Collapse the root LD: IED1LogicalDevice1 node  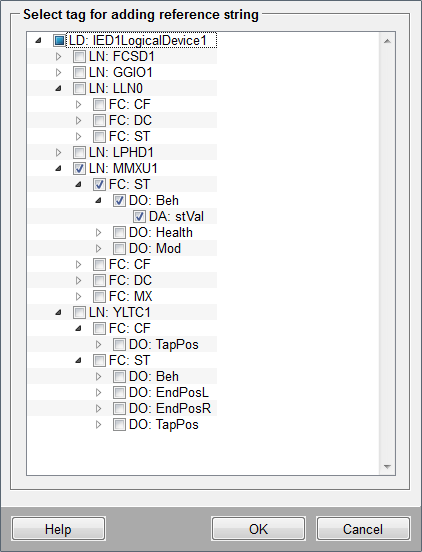(x=38, y=41)
